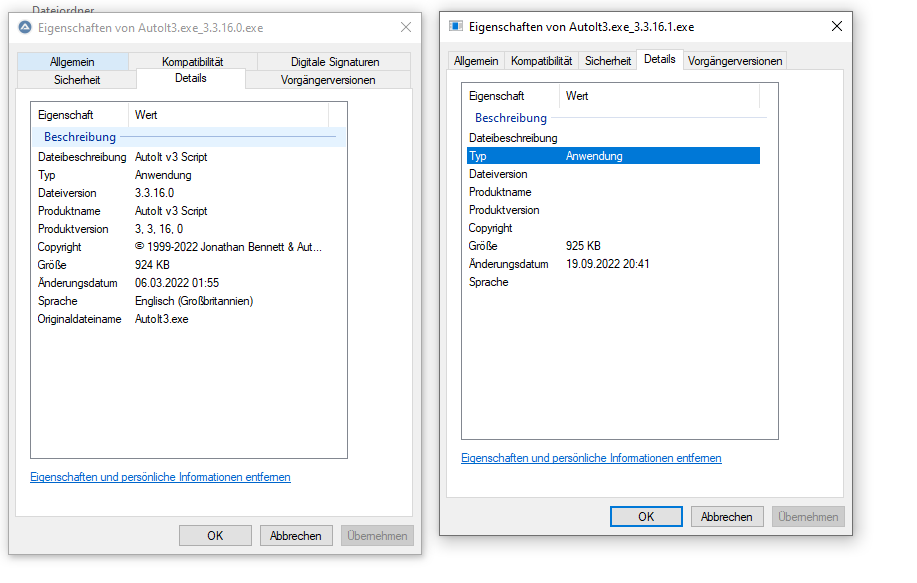Switch to Sicherheit tab in 3.3.16.0 dialog
This screenshot has width=917, height=583.
[76, 80]
